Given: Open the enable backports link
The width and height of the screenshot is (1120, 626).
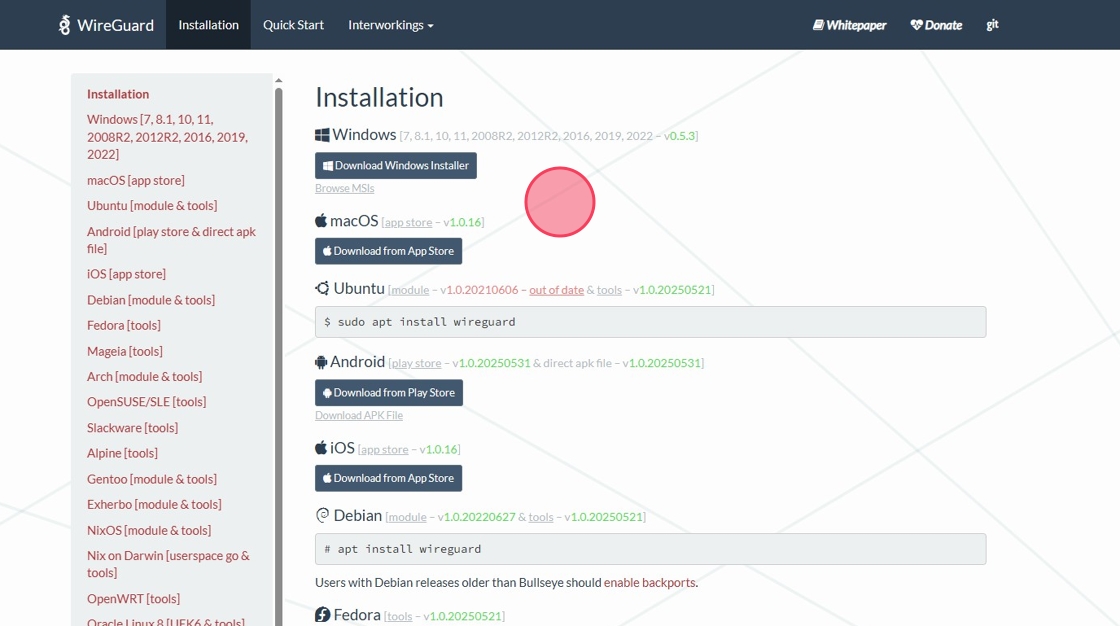Looking at the screenshot, I should point(649,582).
